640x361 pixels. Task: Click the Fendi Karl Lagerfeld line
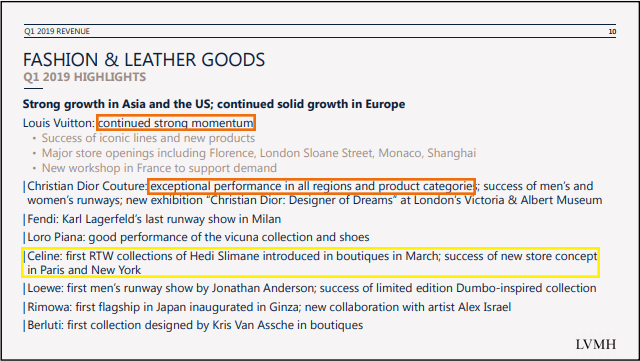(154, 219)
